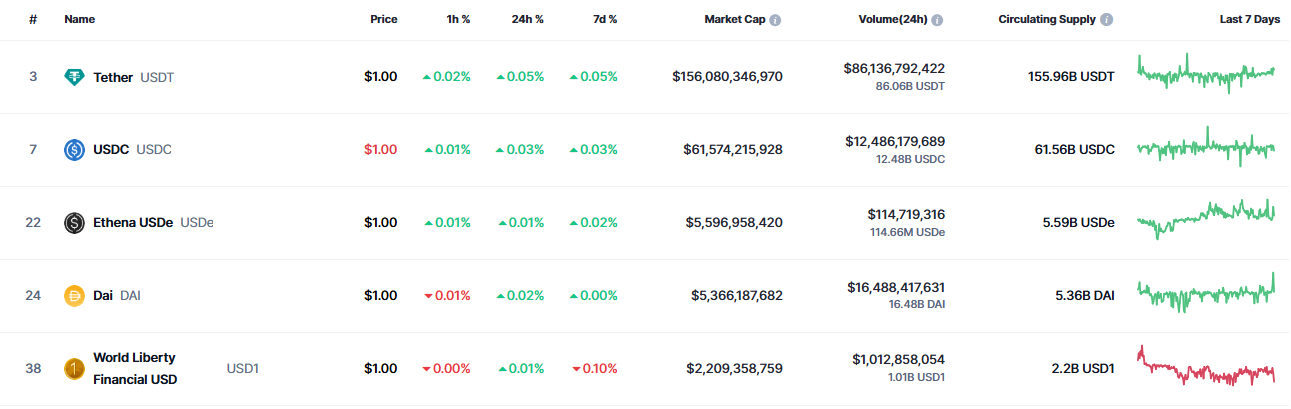Click Ethena USDe volume $114,719,316
The width and height of the screenshot is (1291, 409).
point(906,215)
